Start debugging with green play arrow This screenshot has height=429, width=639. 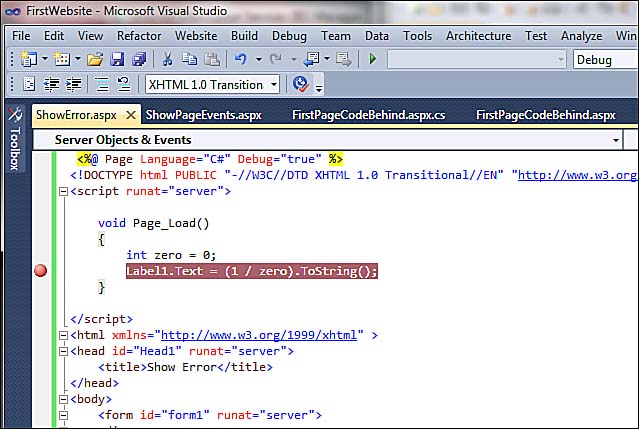point(372,59)
